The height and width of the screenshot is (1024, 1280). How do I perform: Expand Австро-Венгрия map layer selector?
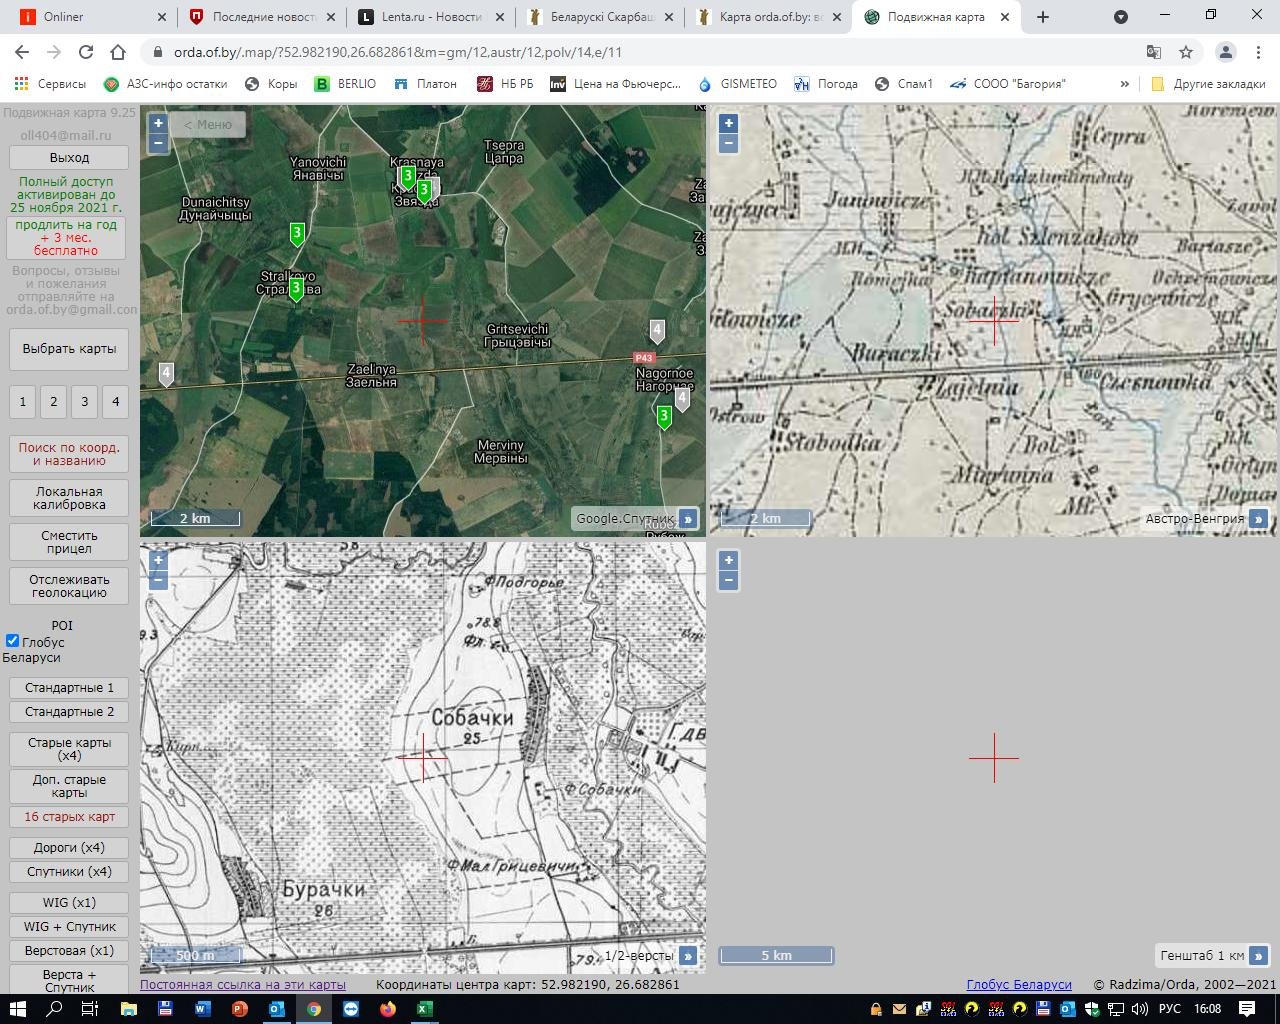[x=1257, y=518]
